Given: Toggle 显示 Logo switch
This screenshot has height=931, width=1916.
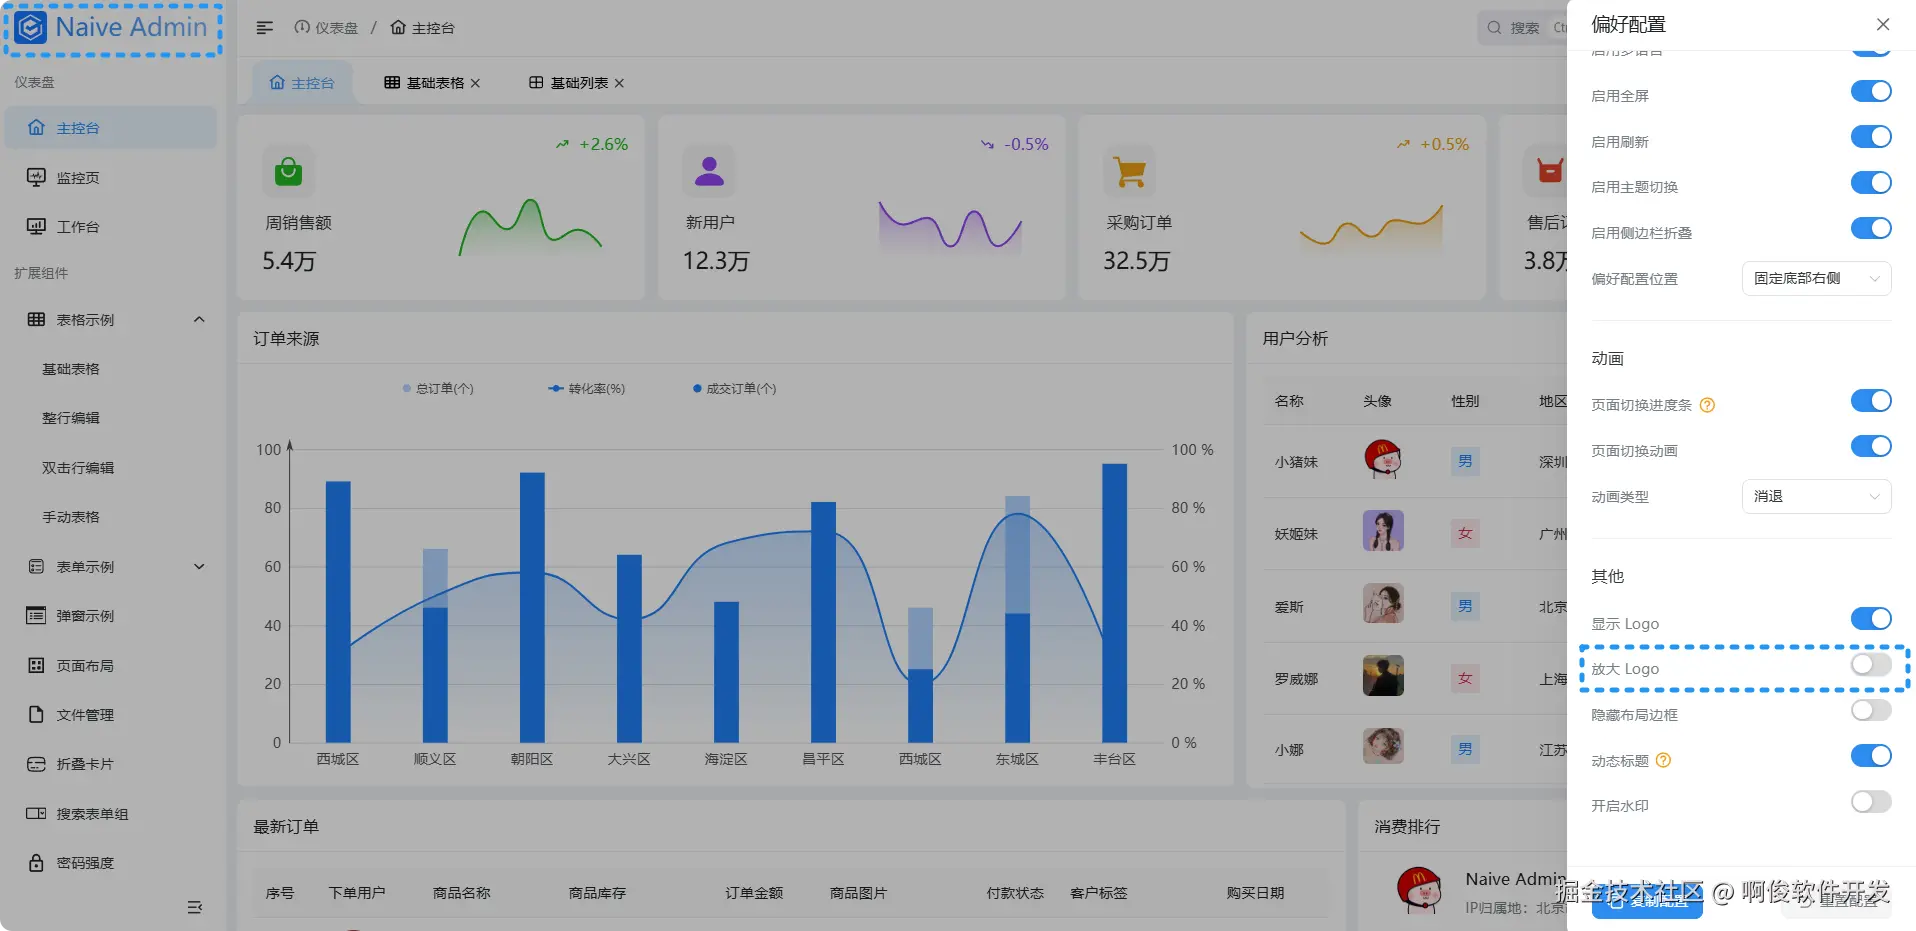Looking at the screenshot, I should [x=1870, y=619].
